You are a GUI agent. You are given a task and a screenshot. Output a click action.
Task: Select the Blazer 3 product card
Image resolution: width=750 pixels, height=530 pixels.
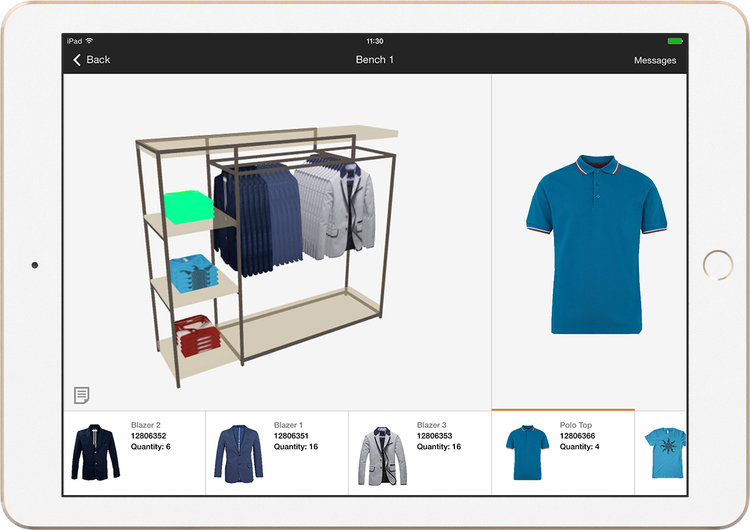coord(420,453)
